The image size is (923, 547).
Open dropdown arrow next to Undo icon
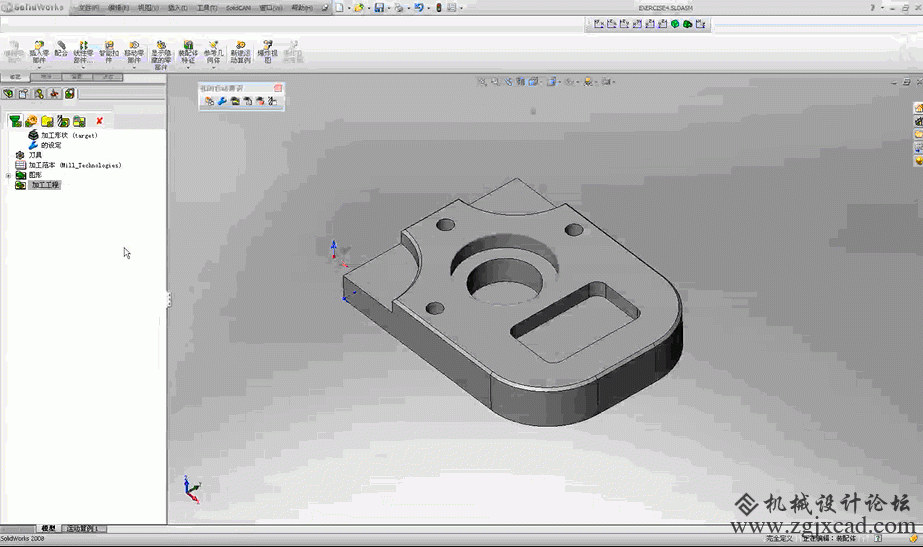428,8
